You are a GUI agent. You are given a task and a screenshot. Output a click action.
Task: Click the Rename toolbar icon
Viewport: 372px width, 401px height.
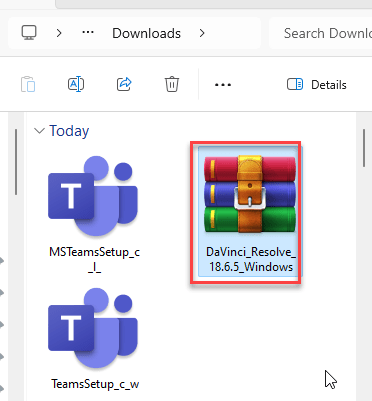[x=76, y=84]
